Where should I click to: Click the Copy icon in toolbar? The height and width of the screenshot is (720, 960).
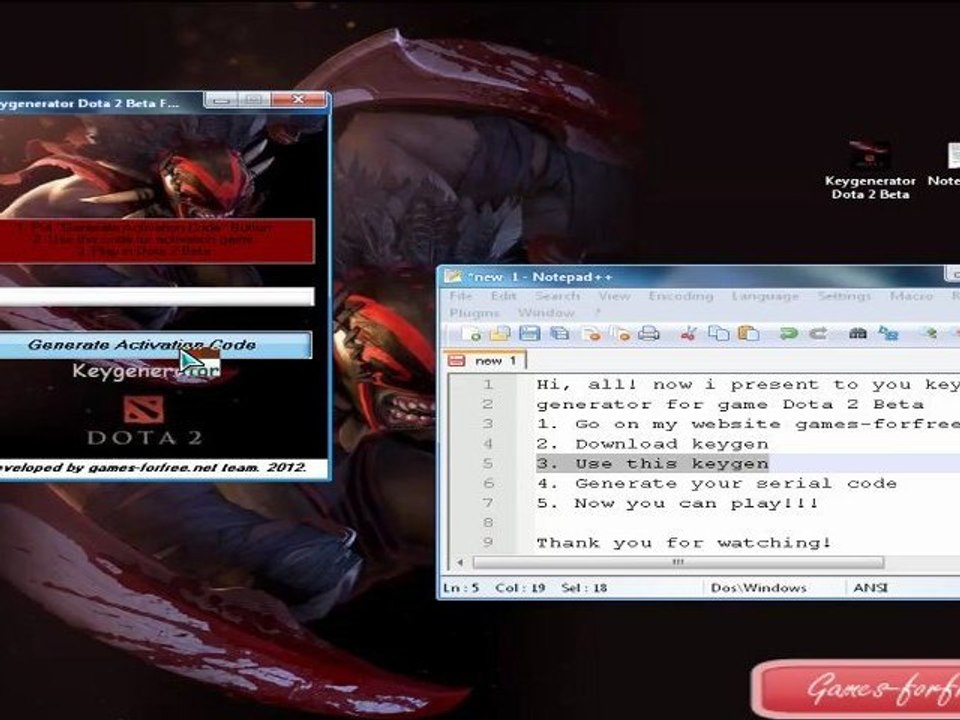point(718,333)
